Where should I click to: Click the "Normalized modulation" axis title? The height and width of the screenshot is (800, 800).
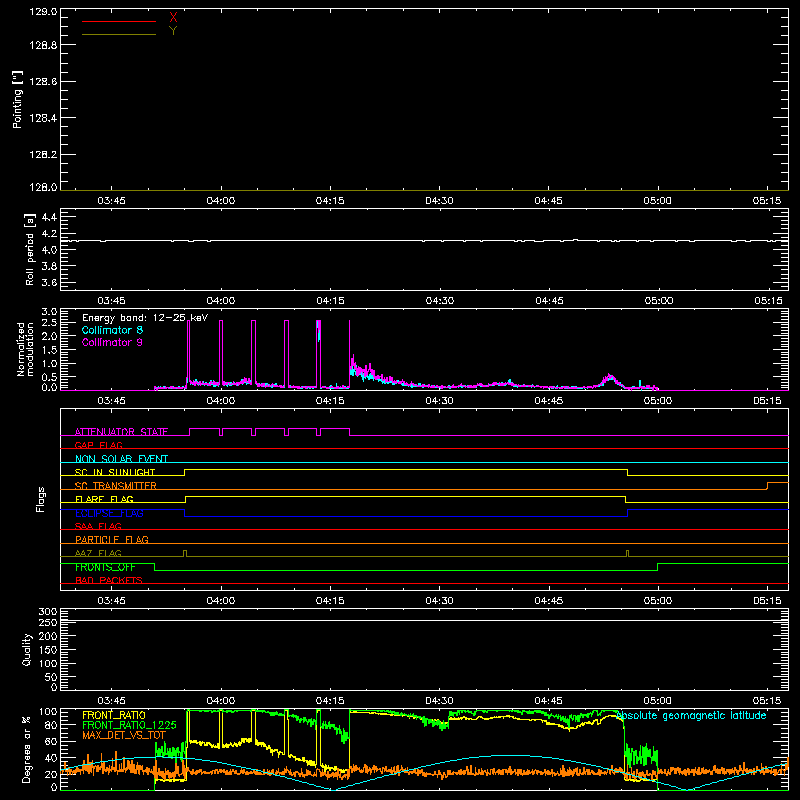tap(25, 349)
